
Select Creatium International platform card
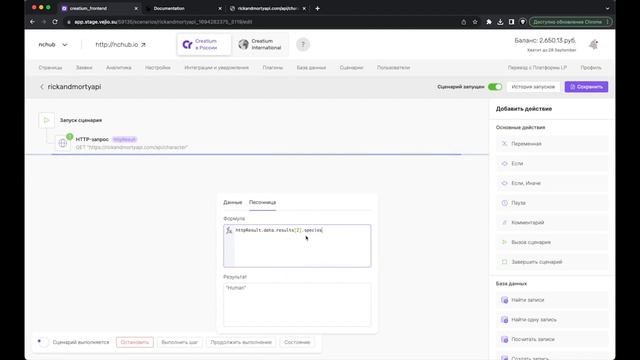[x=260, y=44]
